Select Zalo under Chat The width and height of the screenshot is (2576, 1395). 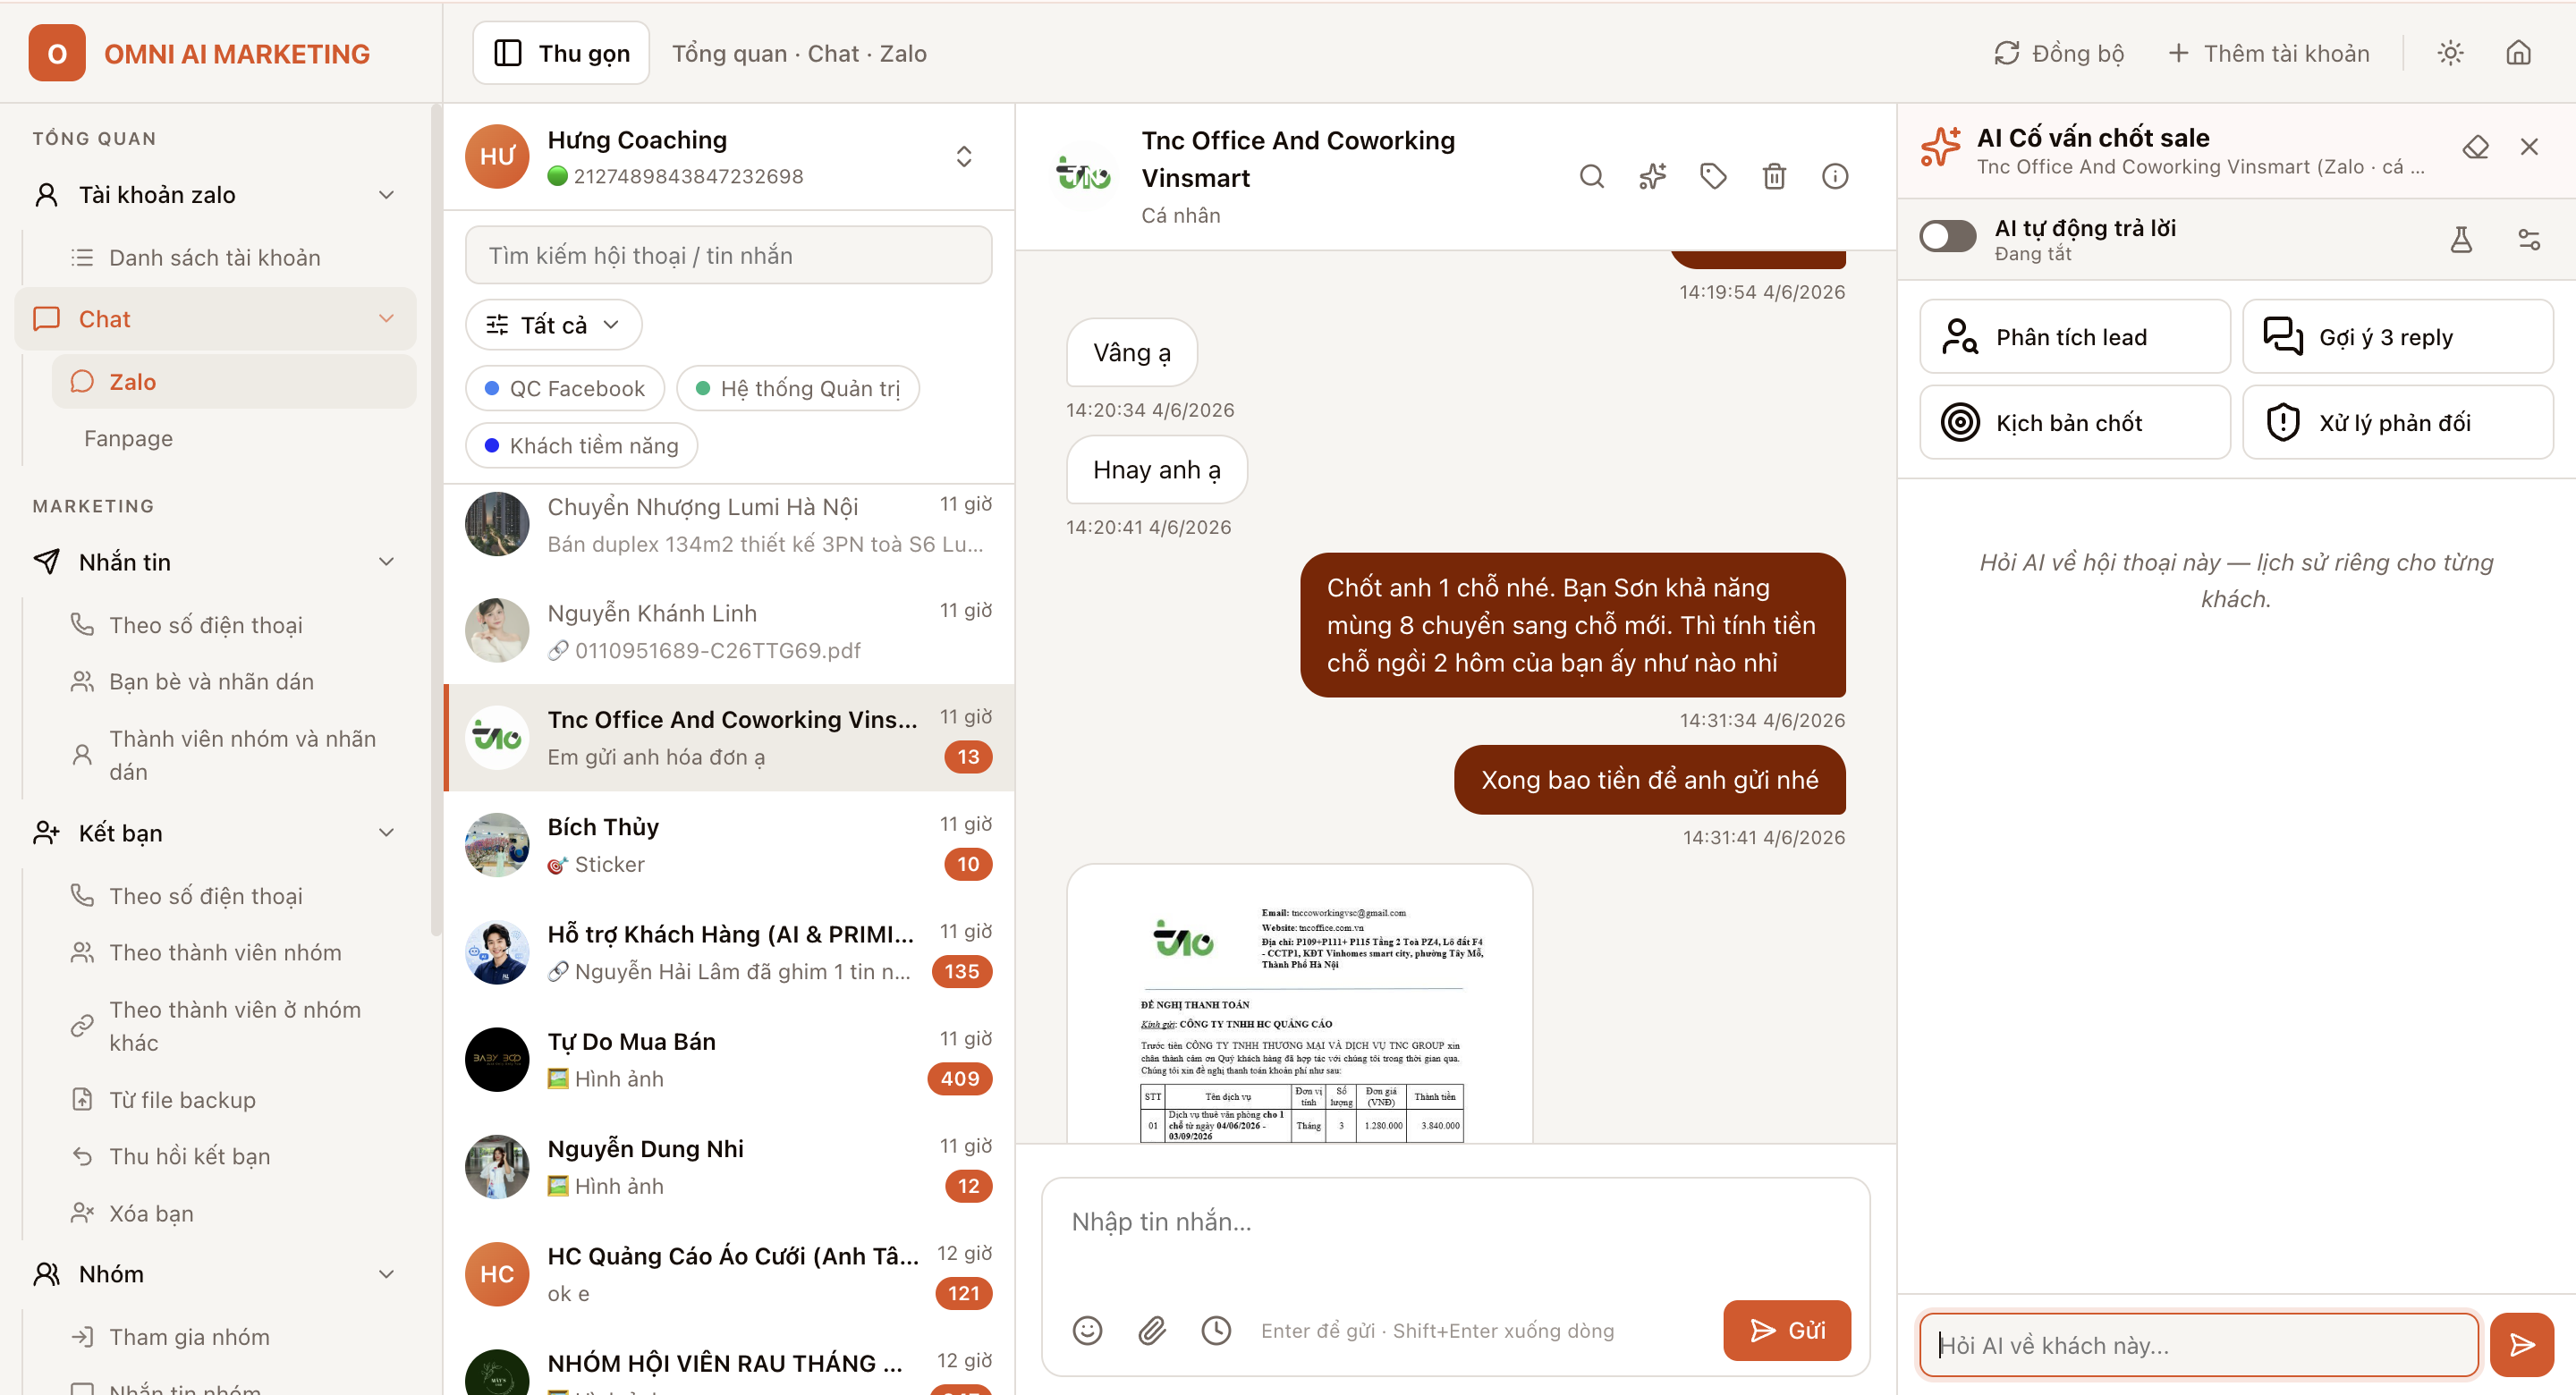tap(233, 381)
